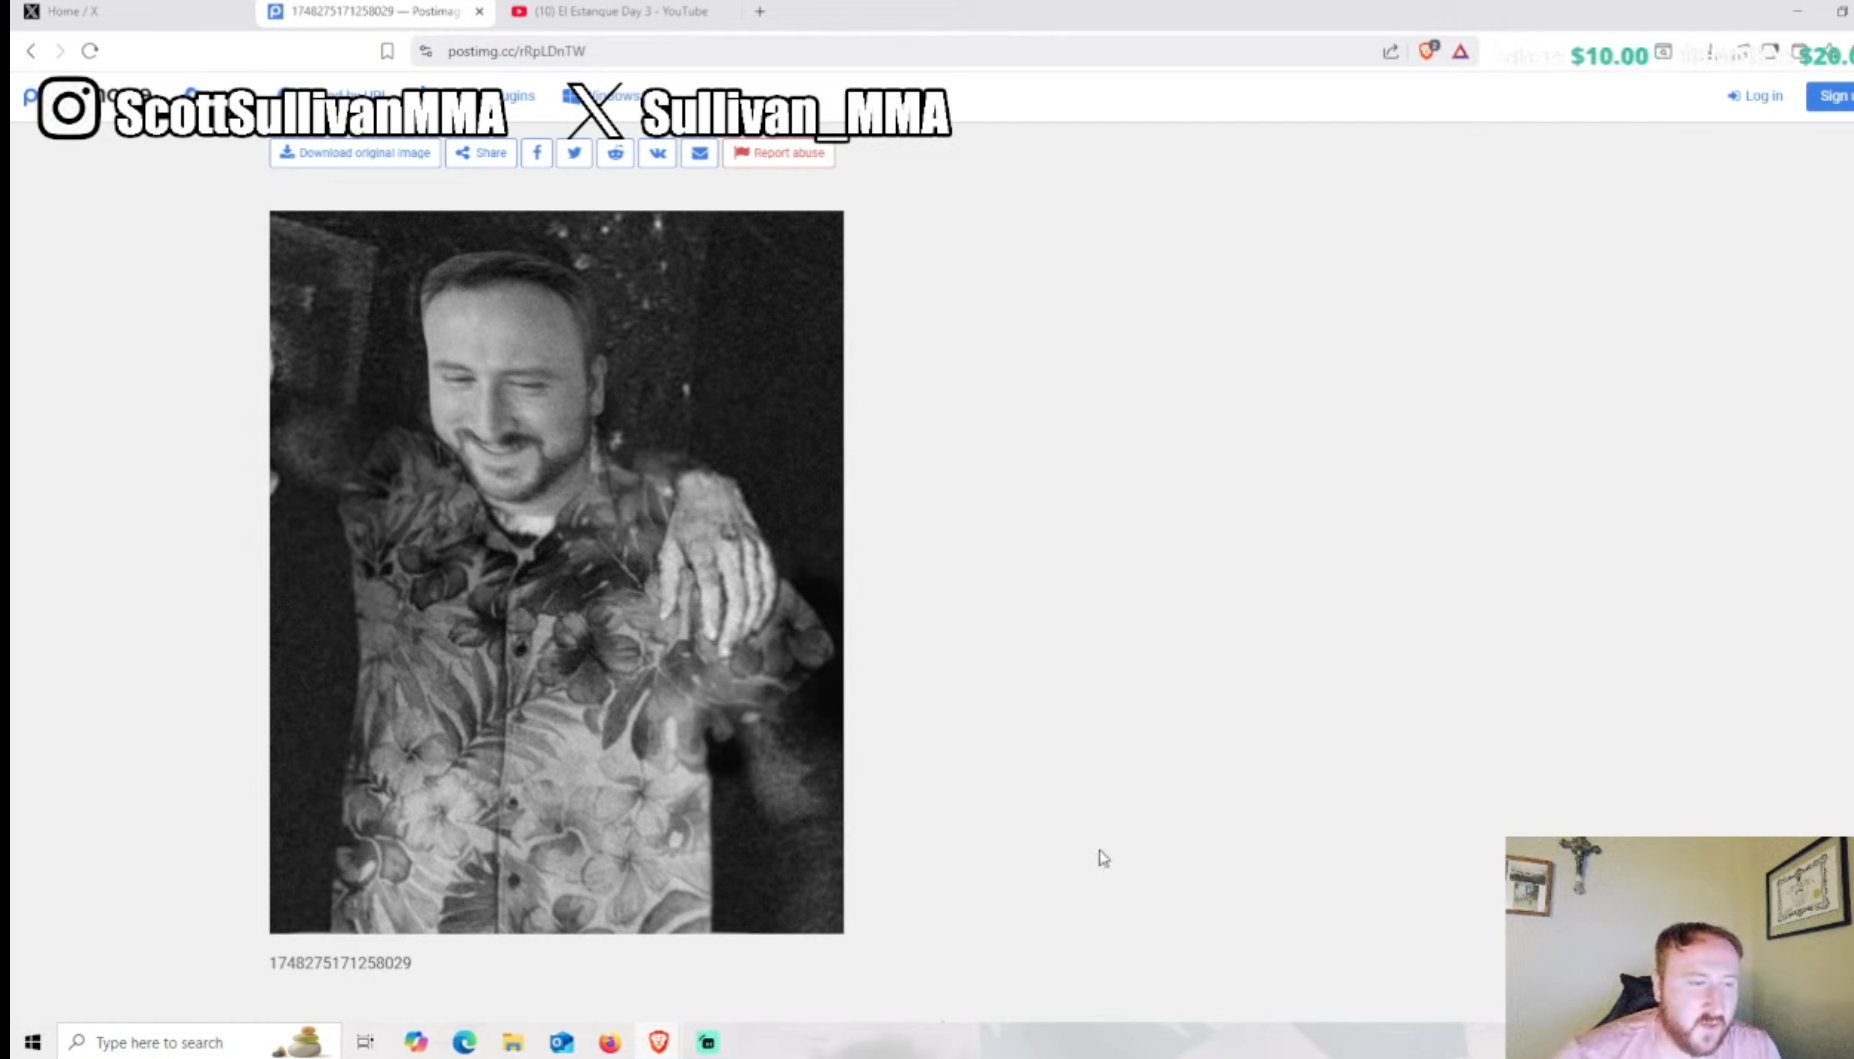Viewport: 1854px width, 1059px height.
Task: Share image on VK
Action: [657, 153]
